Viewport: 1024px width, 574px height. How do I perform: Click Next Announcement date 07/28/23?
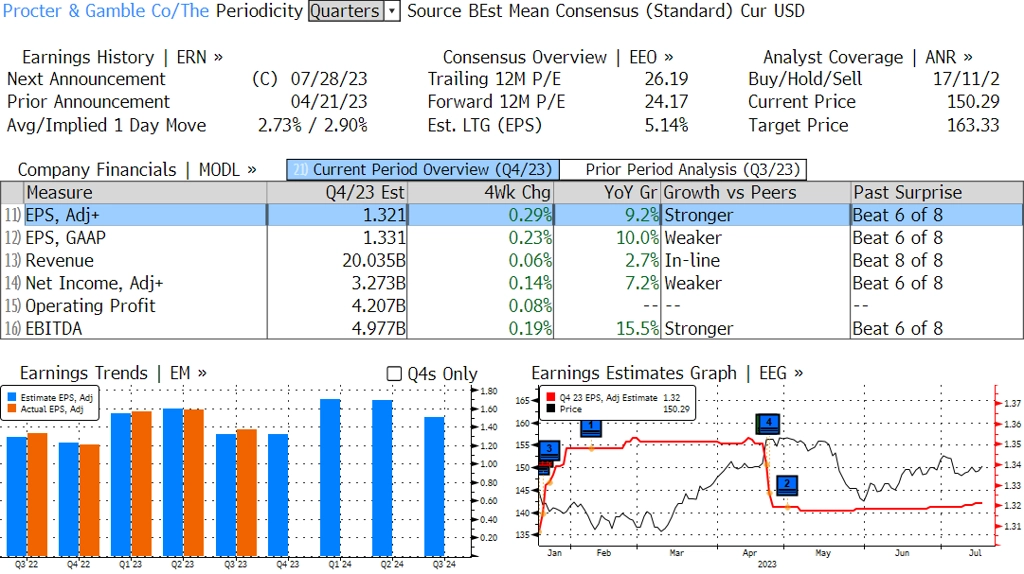pyautogui.click(x=329, y=79)
